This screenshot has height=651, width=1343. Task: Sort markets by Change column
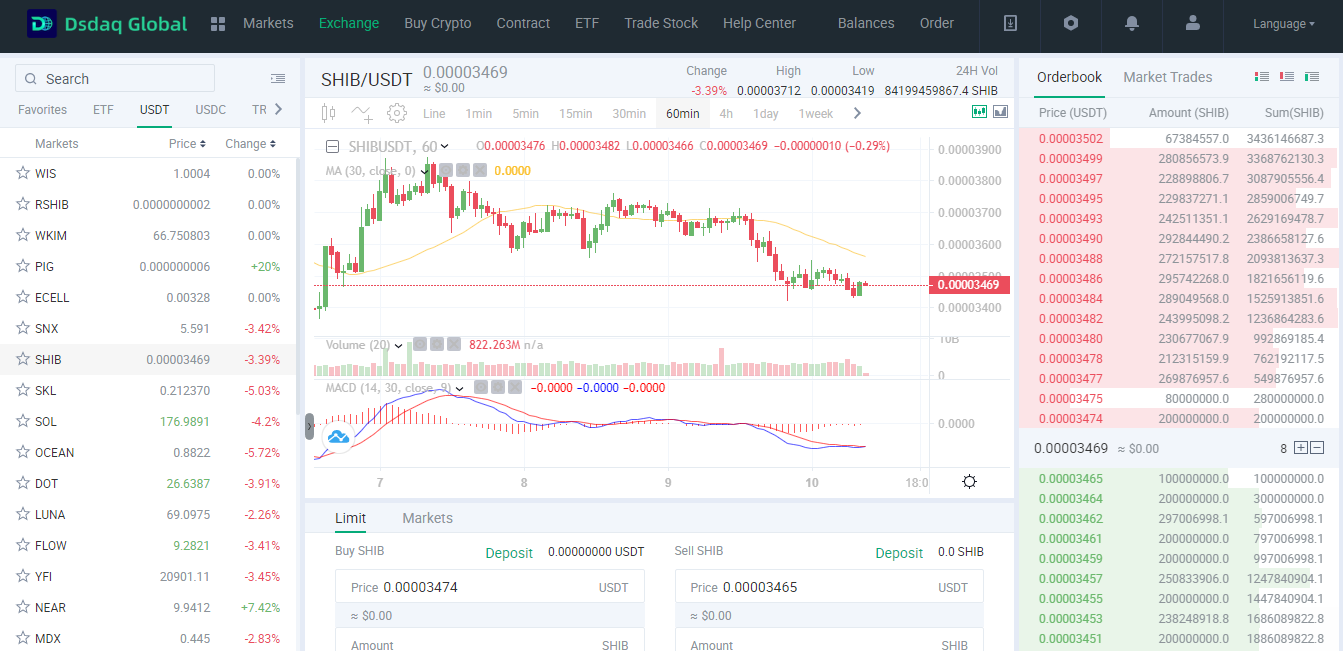pyautogui.click(x=250, y=144)
